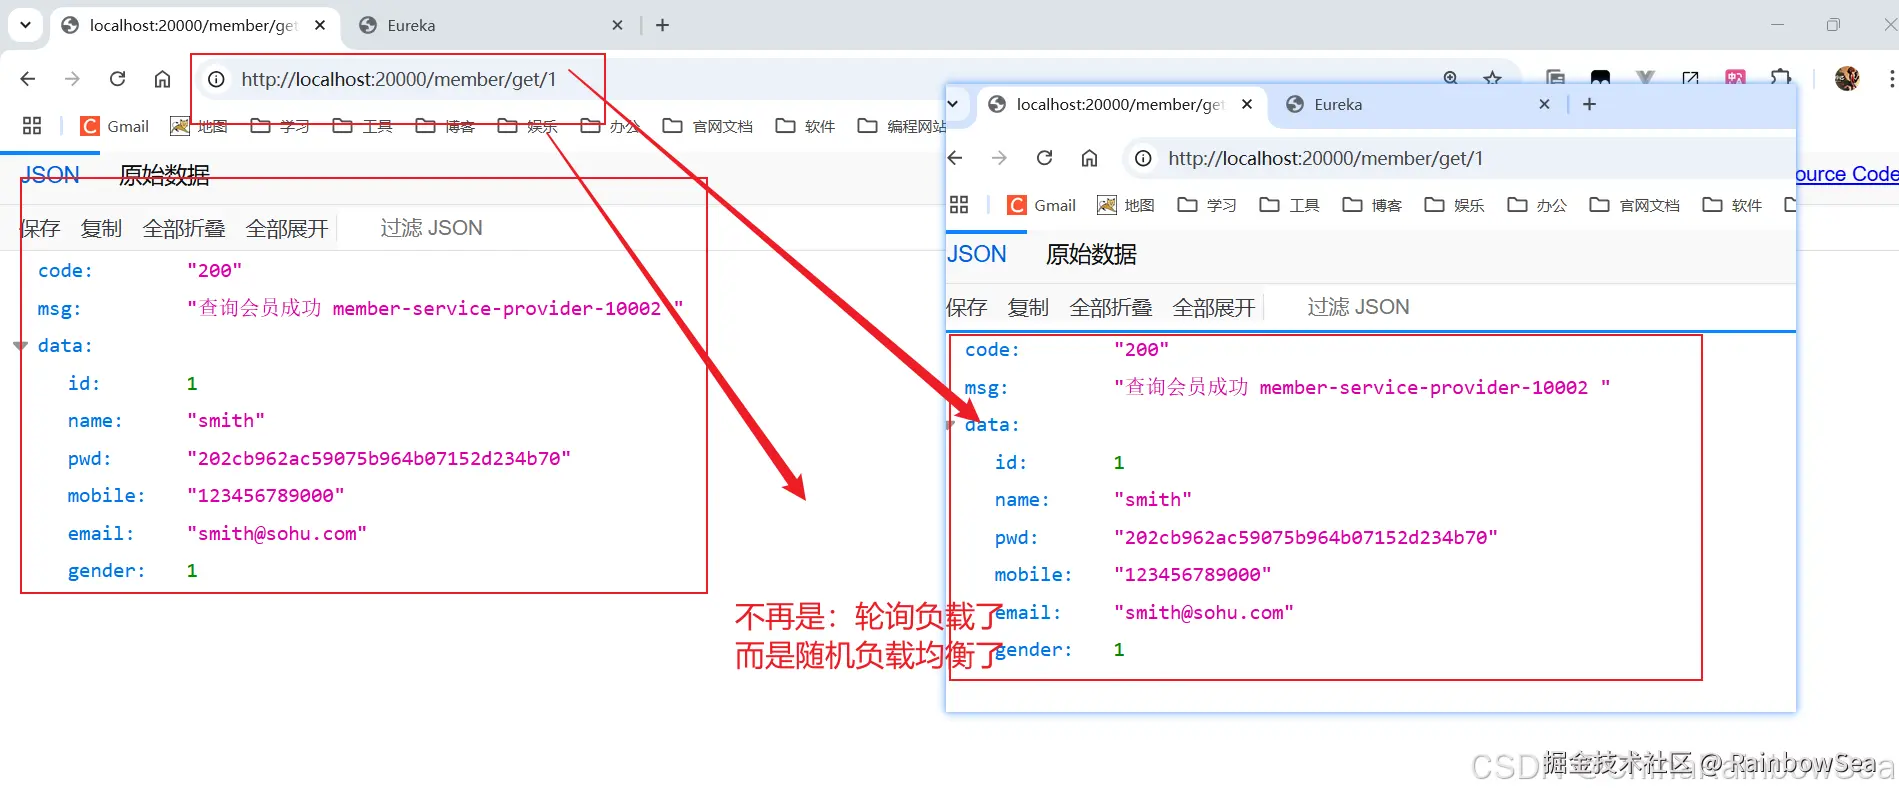Viewport: 1899px width, 799px height.
Task: Select pwd hash value in front window
Action: [1306, 538]
